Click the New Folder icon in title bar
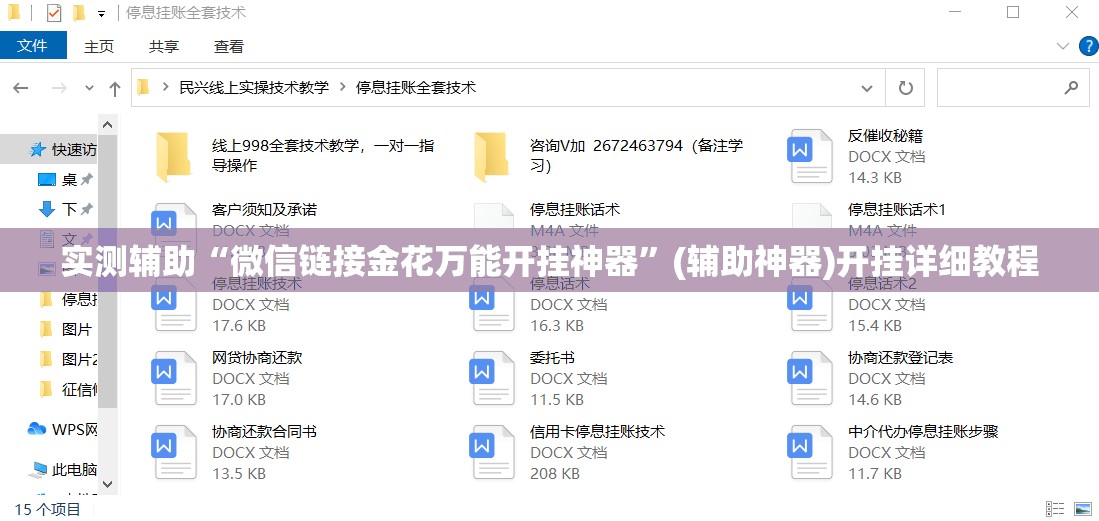This screenshot has height=521, width=1099. 79,13
